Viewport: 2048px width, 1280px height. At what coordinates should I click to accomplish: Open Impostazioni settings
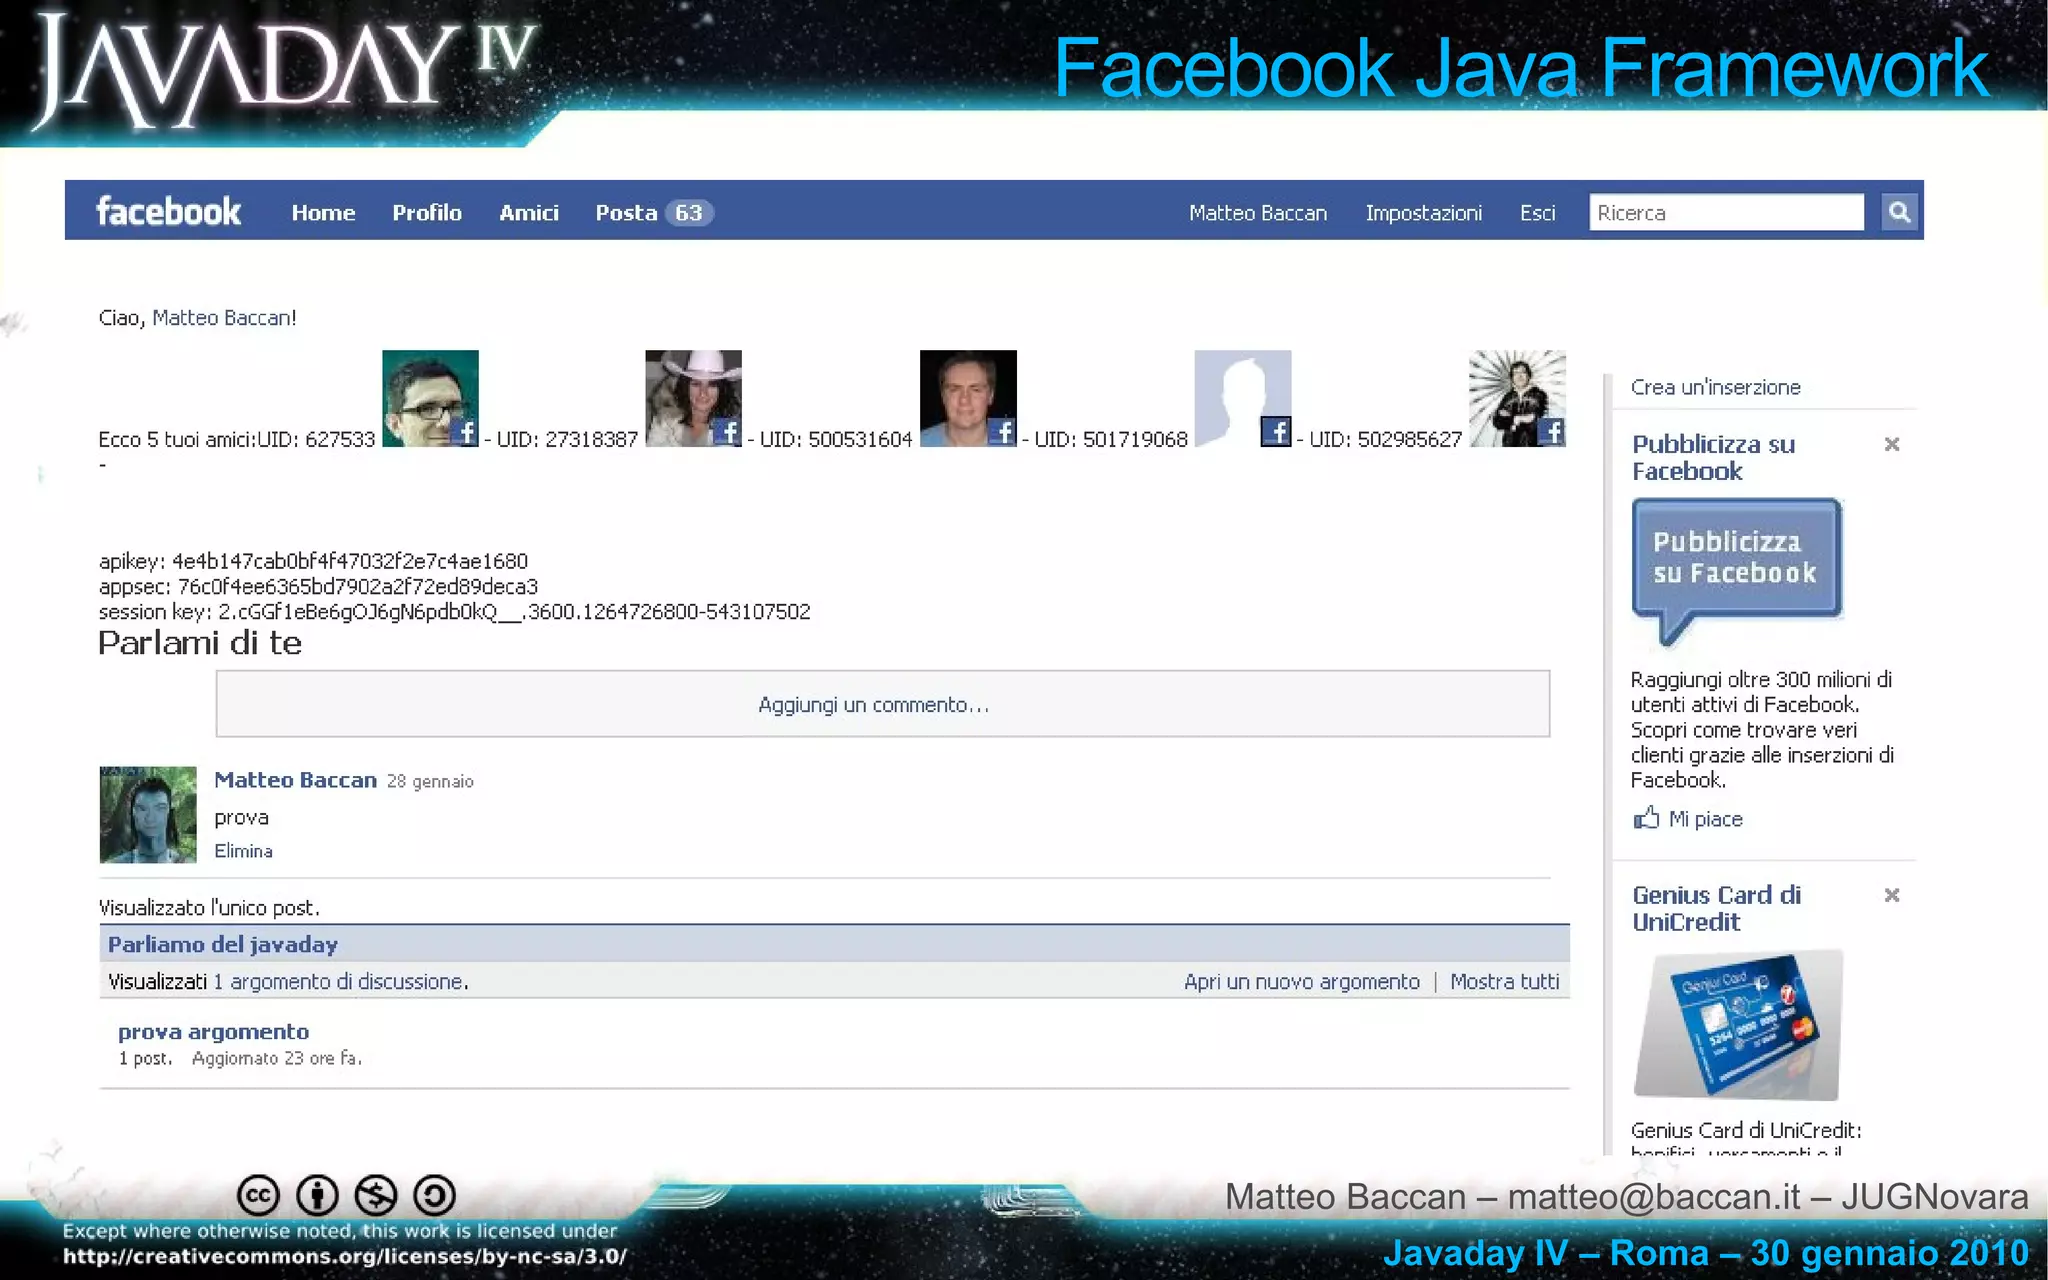pyautogui.click(x=1424, y=212)
